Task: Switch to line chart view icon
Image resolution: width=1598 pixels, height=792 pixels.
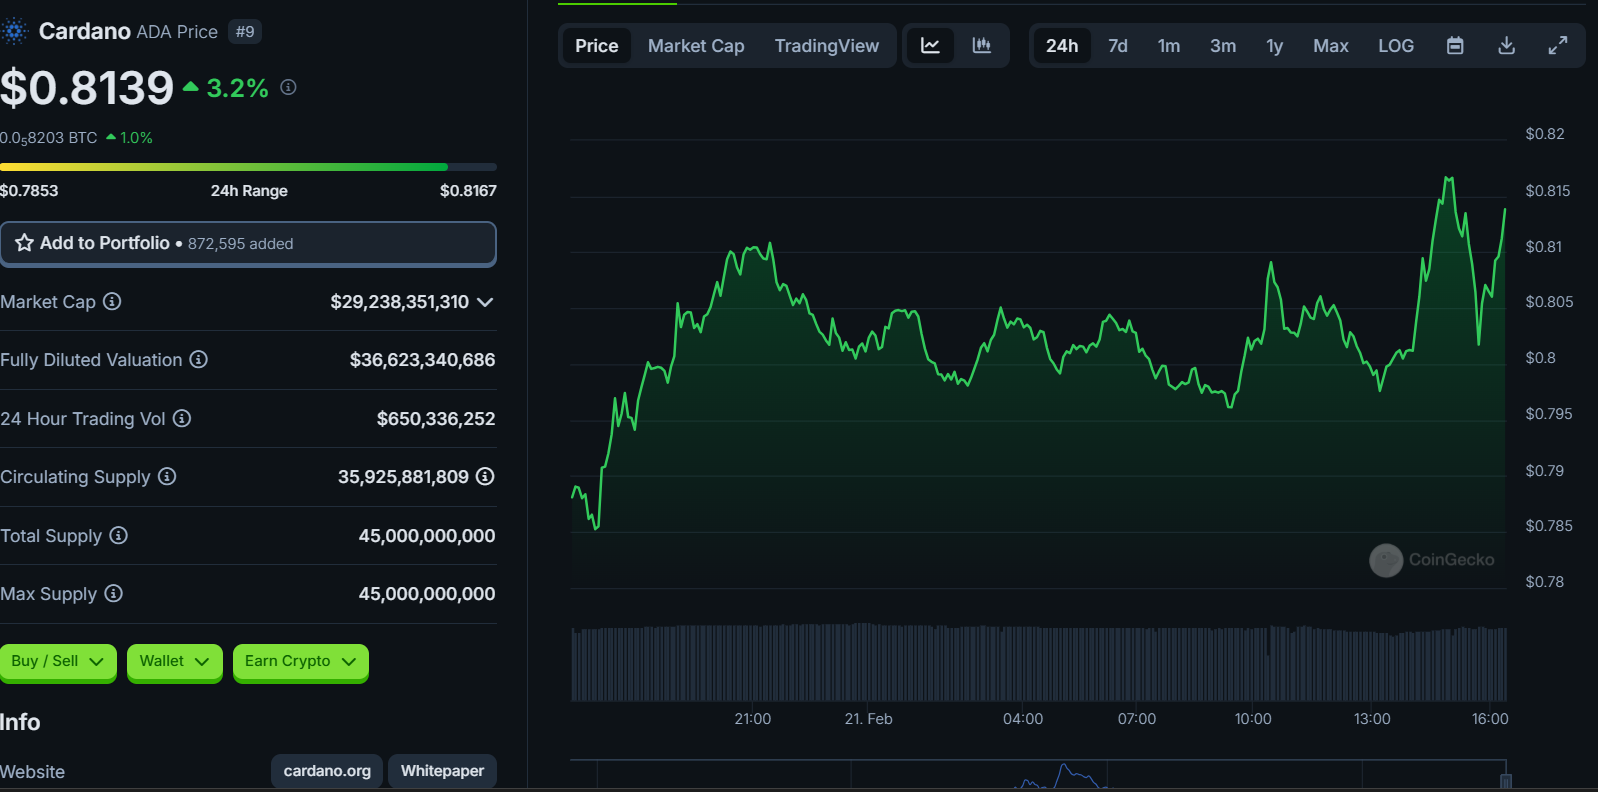Action: (930, 45)
